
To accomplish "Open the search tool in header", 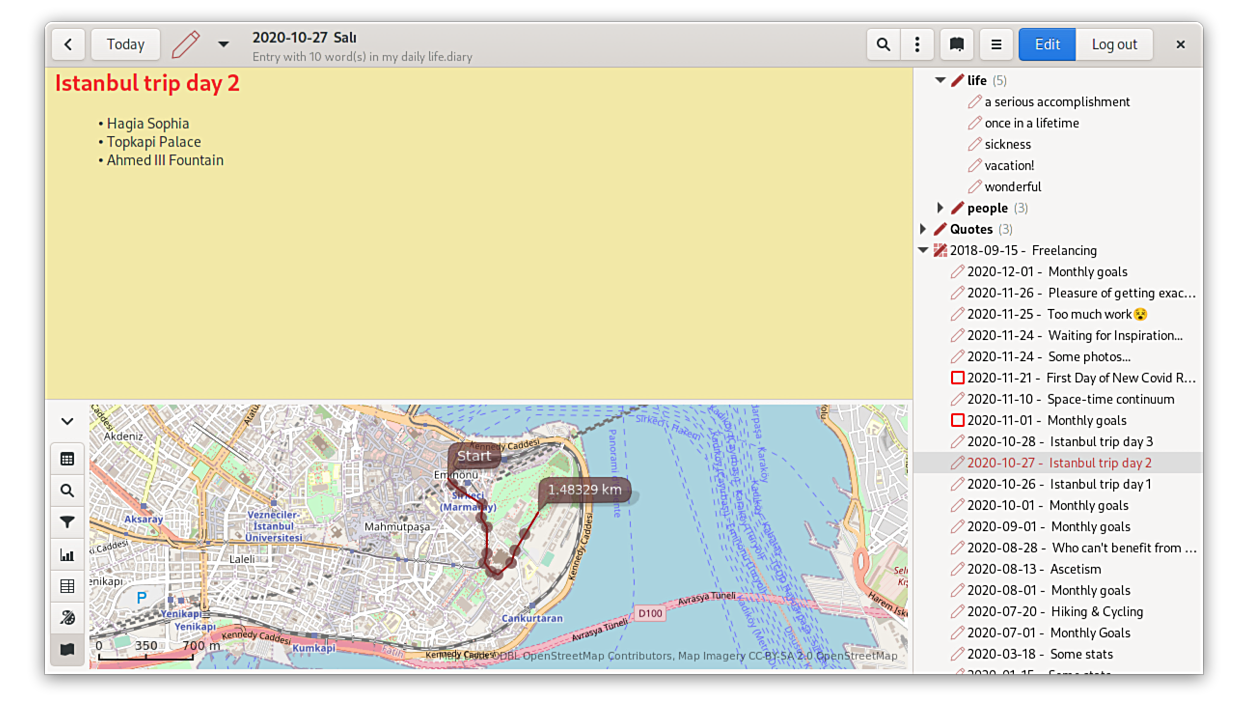I will click(x=883, y=44).
